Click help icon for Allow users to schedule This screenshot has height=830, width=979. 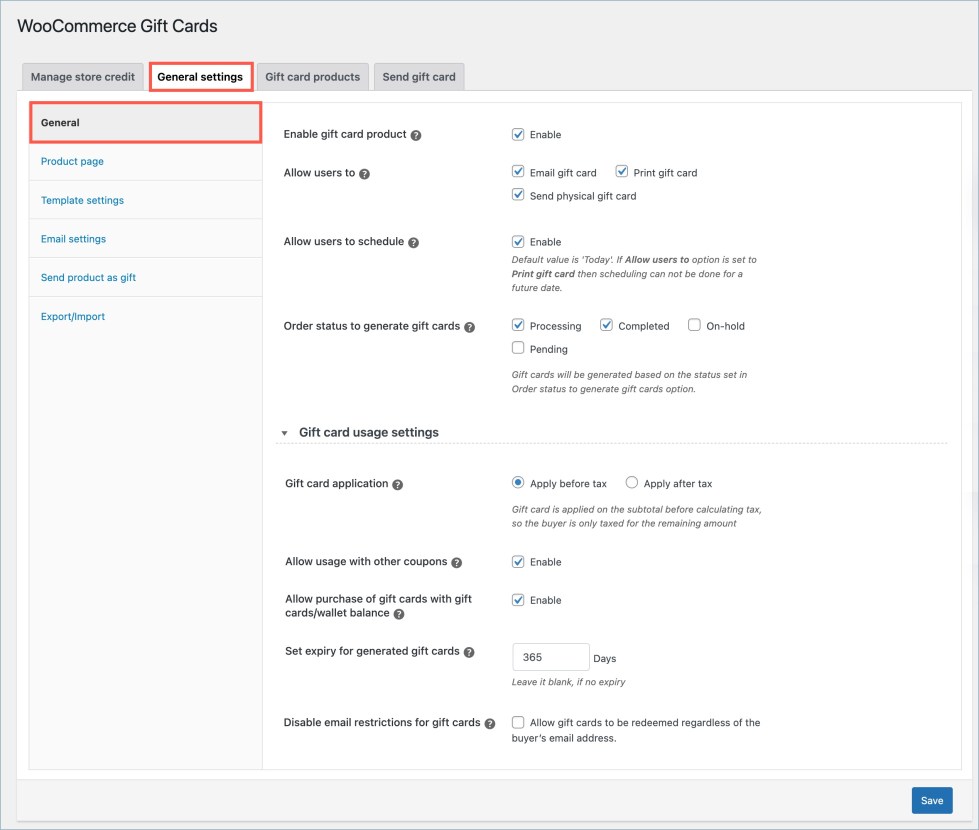[x=413, y=242]
